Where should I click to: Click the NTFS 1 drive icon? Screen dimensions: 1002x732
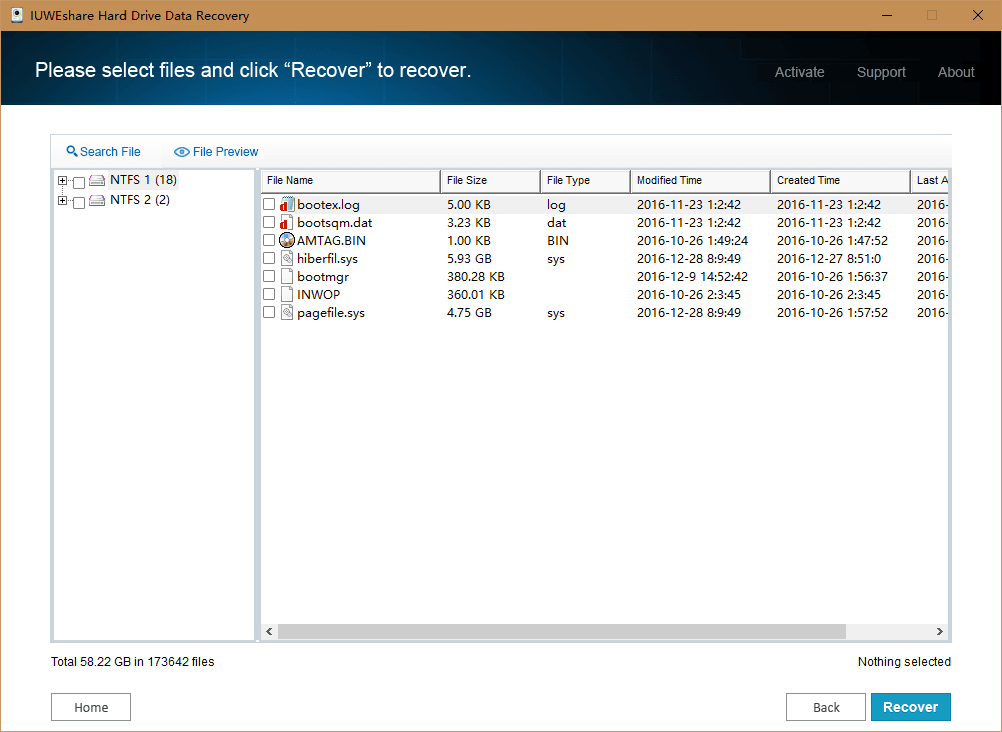97,180
